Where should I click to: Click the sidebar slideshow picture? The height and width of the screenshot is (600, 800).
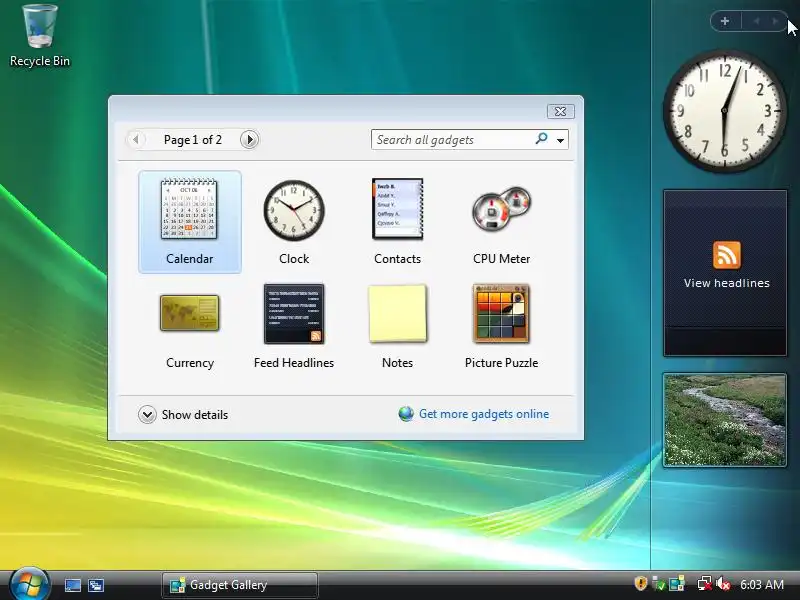pyautogui.click(x=724, y=420)
